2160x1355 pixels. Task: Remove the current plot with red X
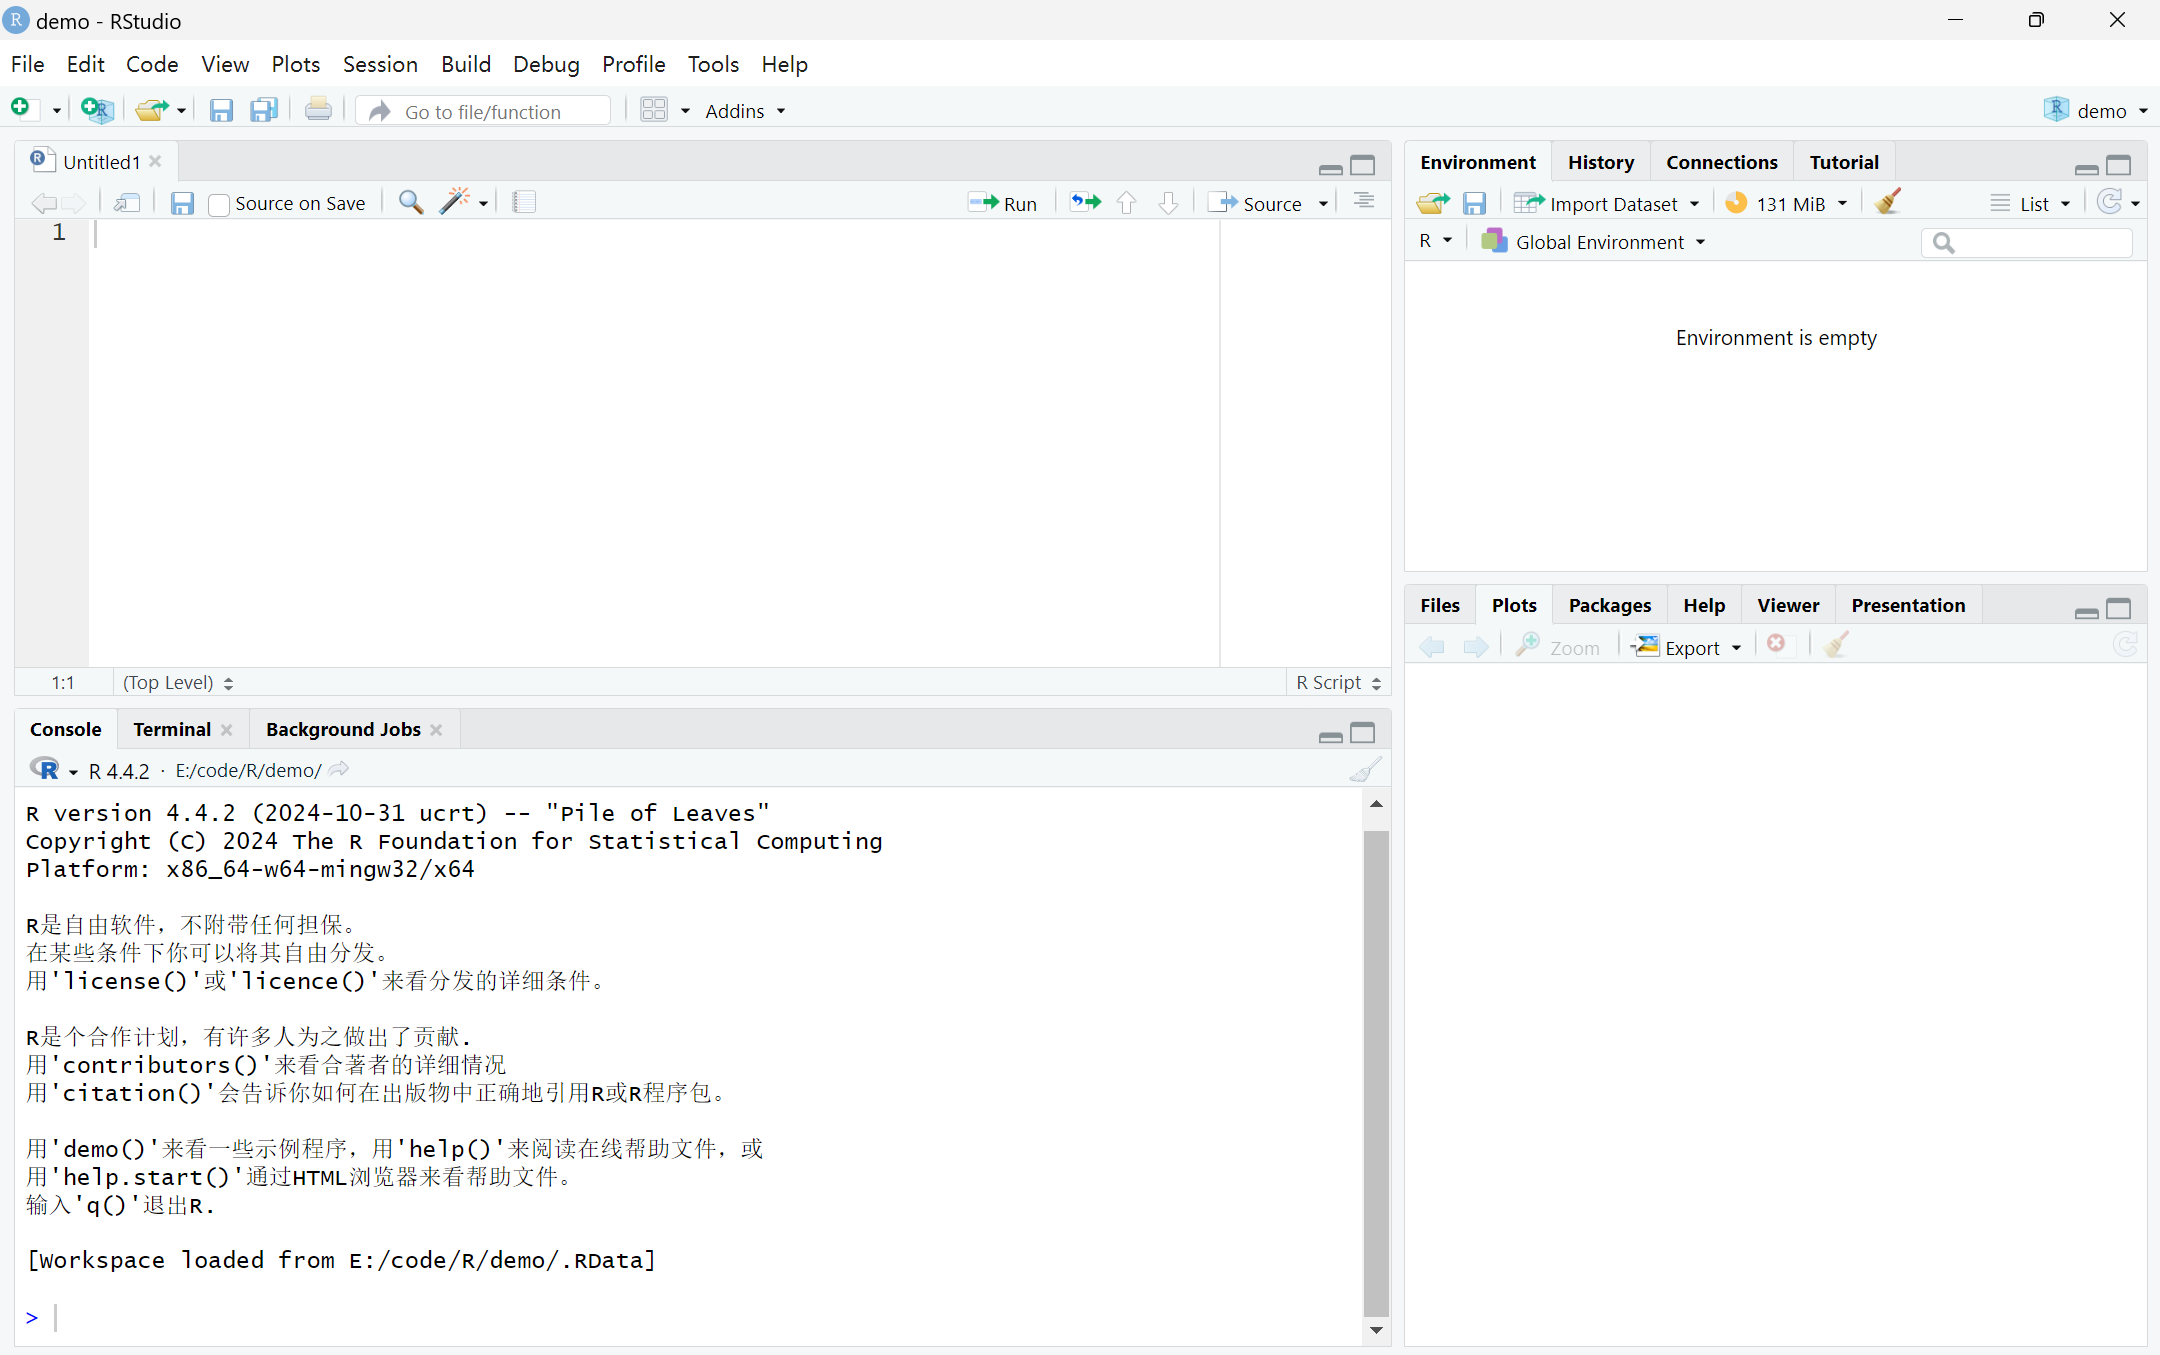pos(1776,644)
